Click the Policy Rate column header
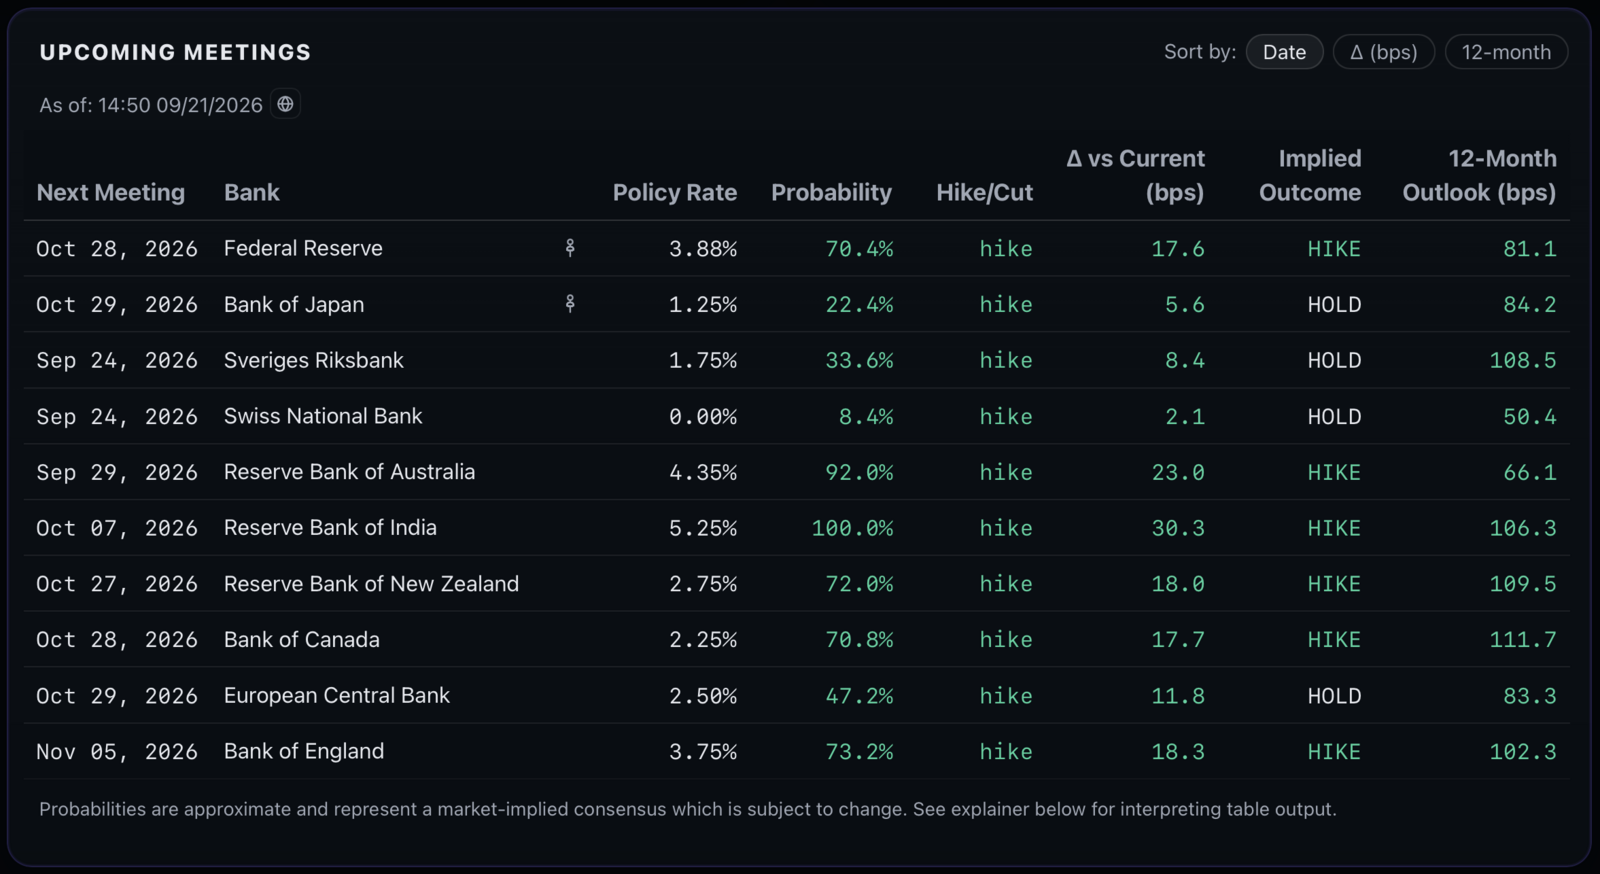The height and width of the screenshot is (874, 1600). (675, 192)
